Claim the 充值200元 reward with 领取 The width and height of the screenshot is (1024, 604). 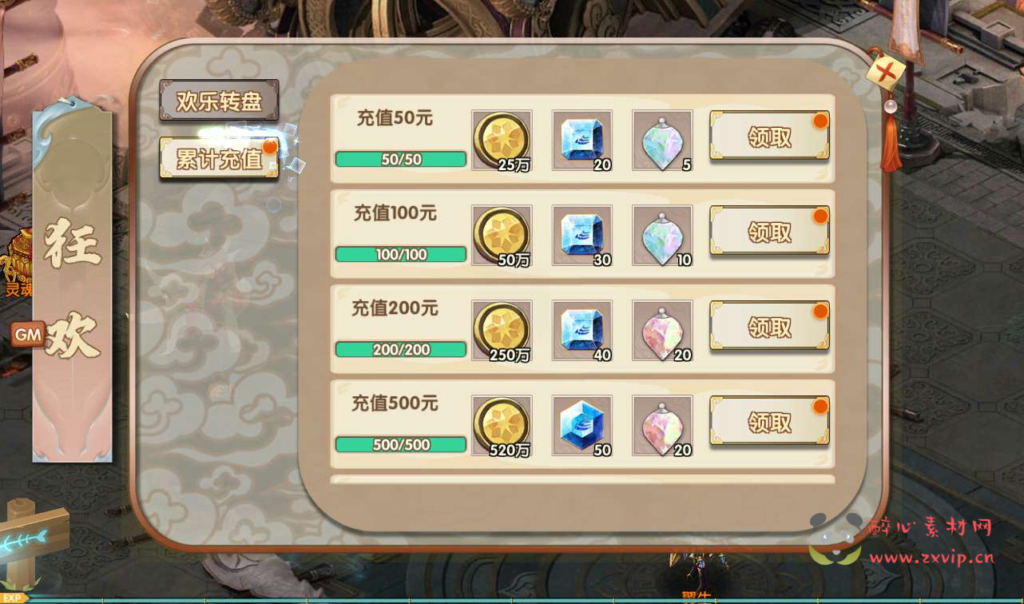769,326
